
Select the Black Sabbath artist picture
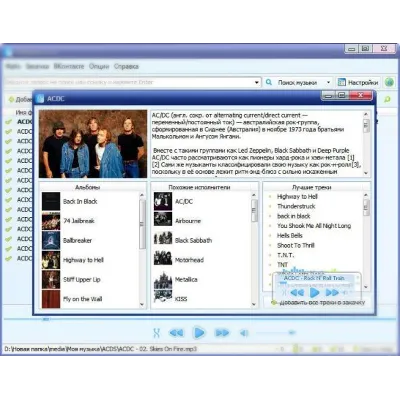click(163, 239)
